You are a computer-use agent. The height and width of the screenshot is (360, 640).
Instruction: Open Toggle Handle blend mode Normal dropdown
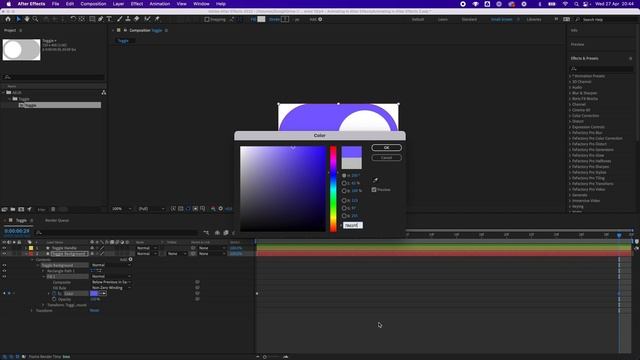(x=147, y=248)
